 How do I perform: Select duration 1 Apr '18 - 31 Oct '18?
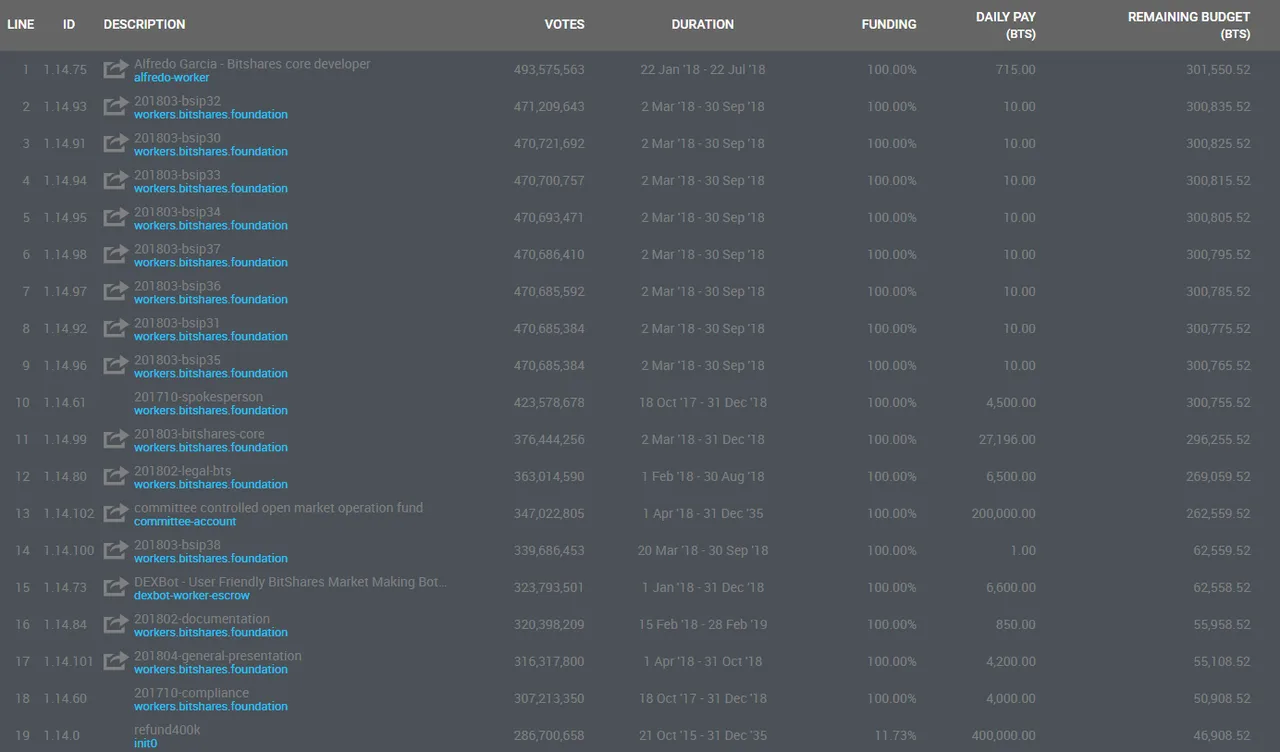click(x=703, y=662)
